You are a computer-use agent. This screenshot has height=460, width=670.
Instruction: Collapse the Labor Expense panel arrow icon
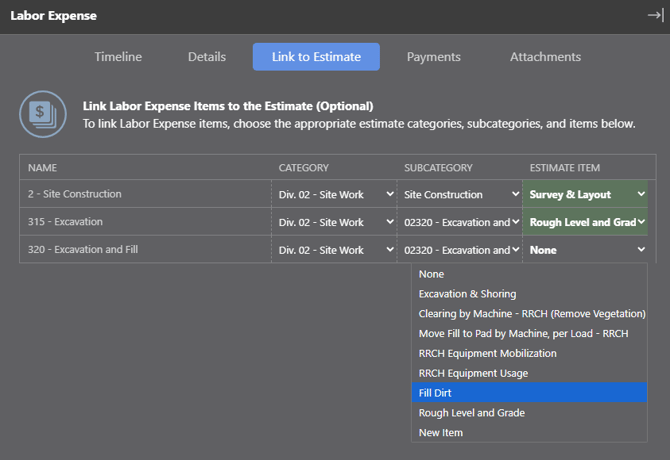pos(655,15)
